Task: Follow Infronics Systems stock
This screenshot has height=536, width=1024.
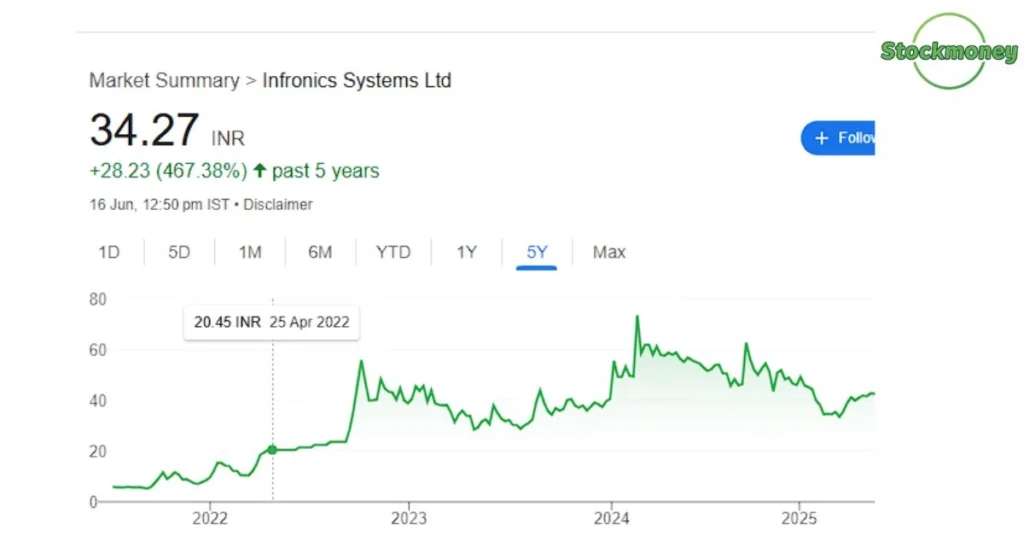Action: (x=838, y=138)
